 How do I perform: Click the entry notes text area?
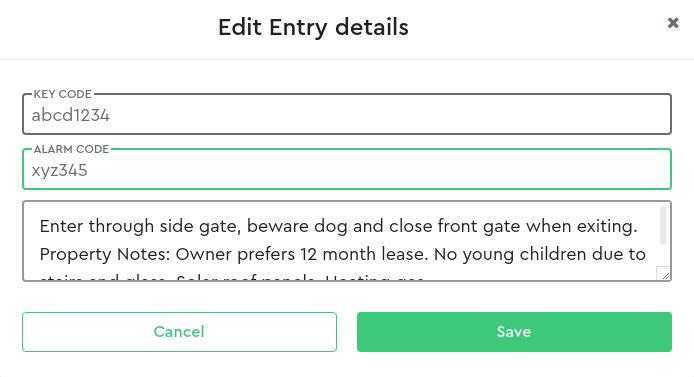click(x=347, y=241)
